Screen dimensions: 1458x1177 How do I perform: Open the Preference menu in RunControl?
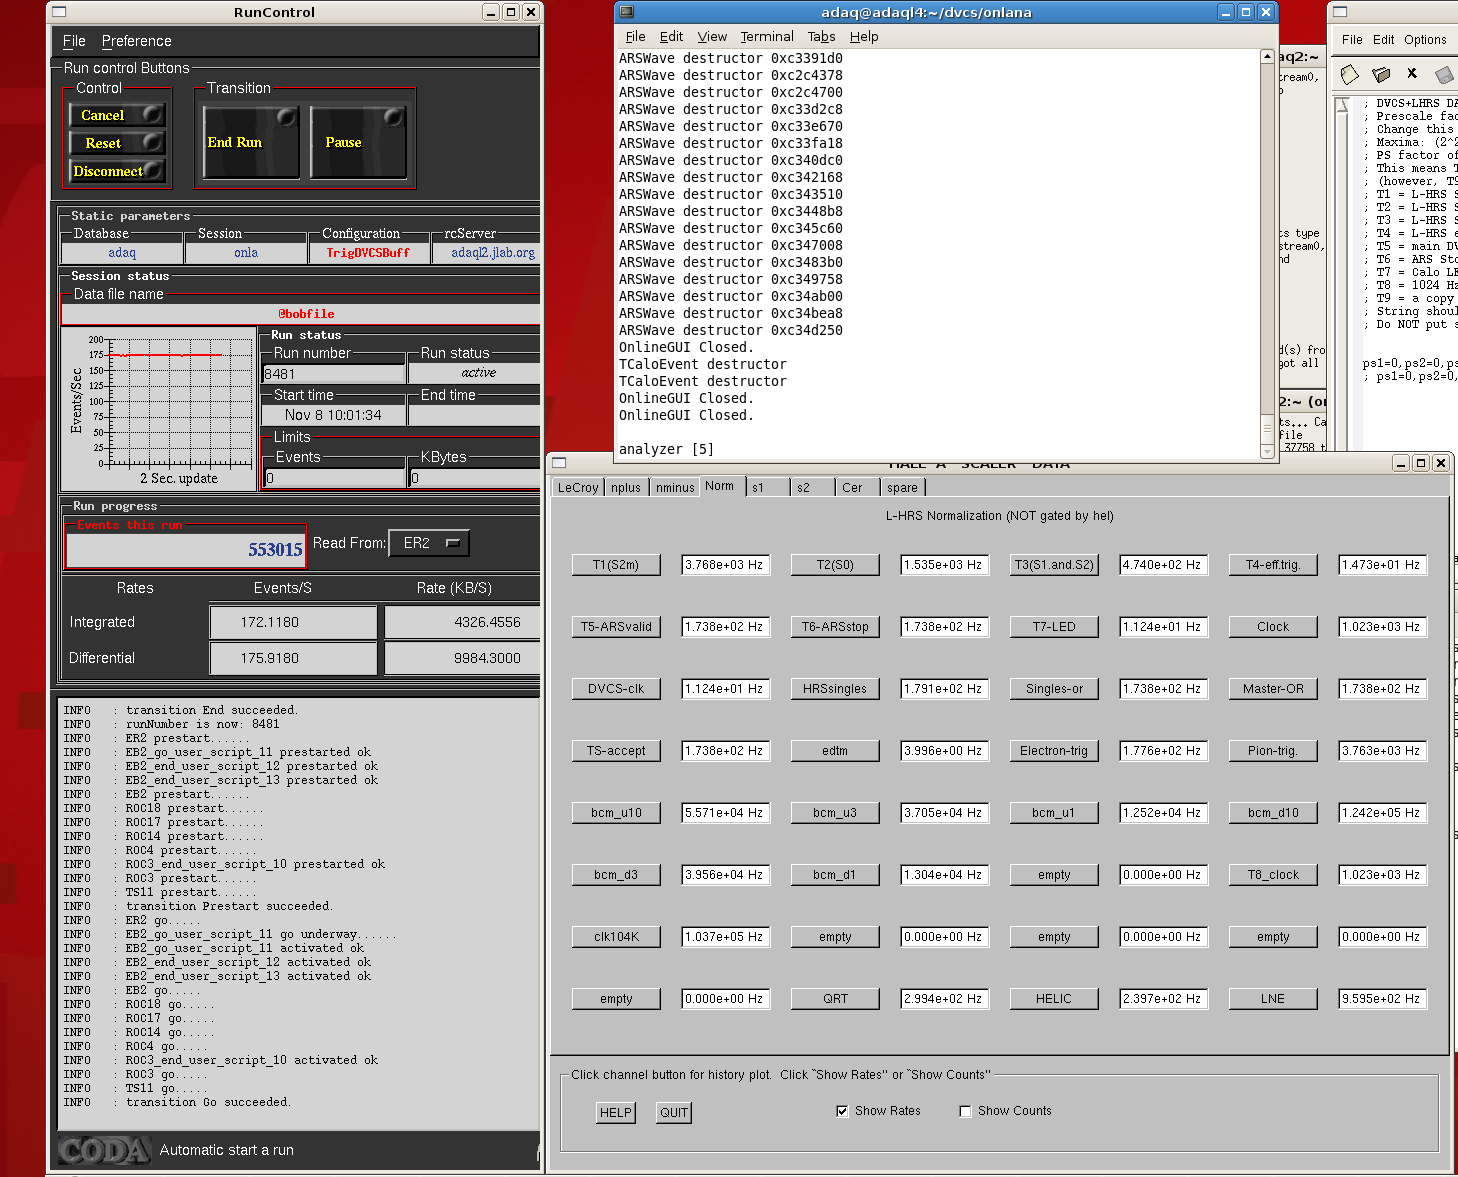(136, 41)
